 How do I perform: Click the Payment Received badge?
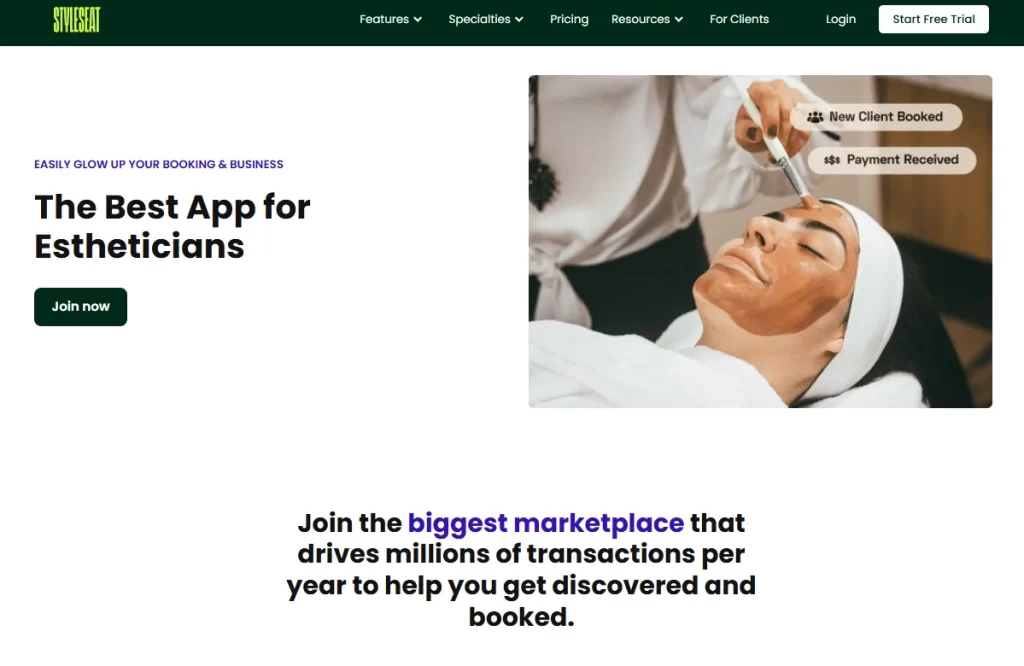[x=891, y=160]
